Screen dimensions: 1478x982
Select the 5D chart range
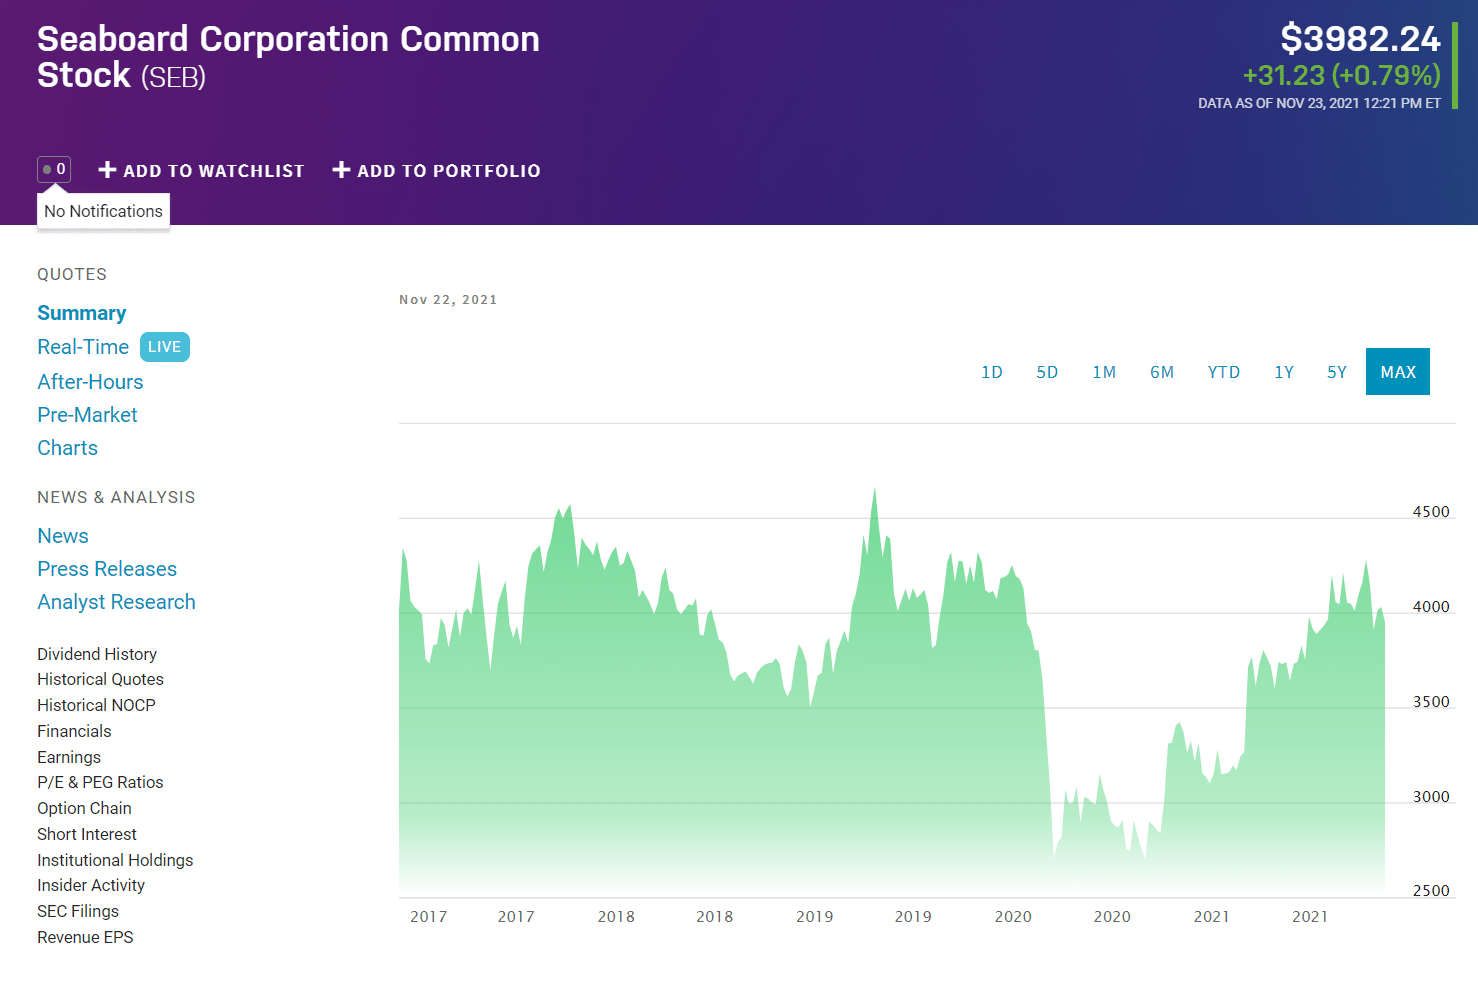coord(1047,372)
